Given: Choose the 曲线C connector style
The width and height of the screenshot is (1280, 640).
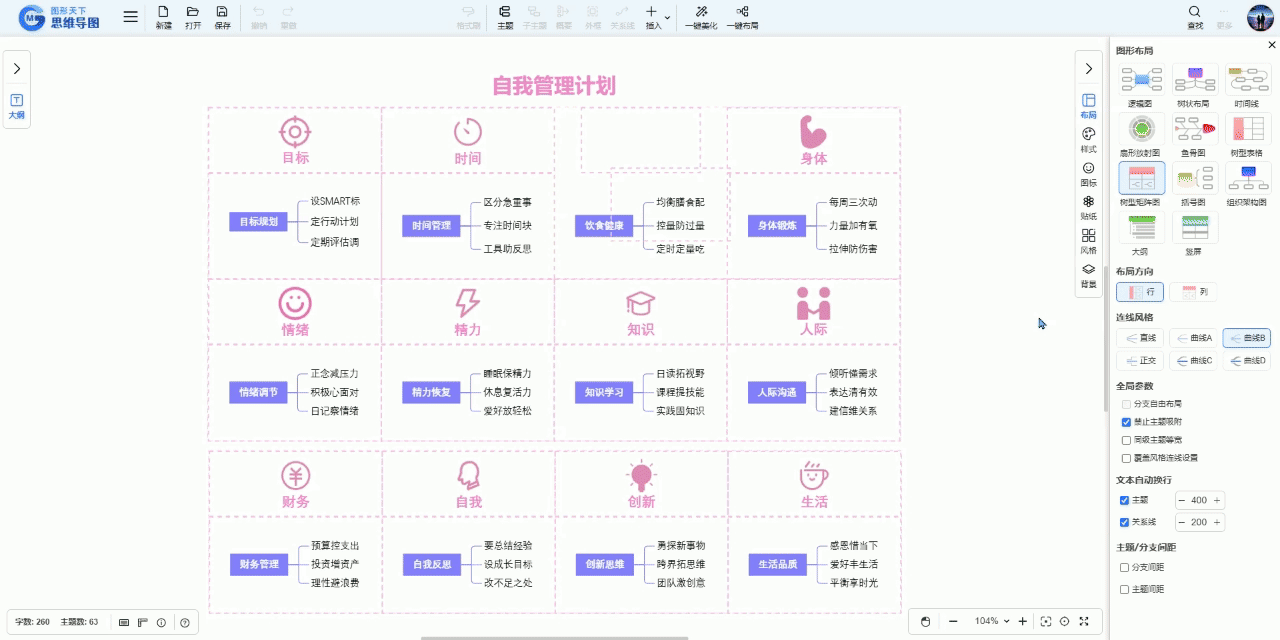Looking at the screenshot, I should [1193, 361].
